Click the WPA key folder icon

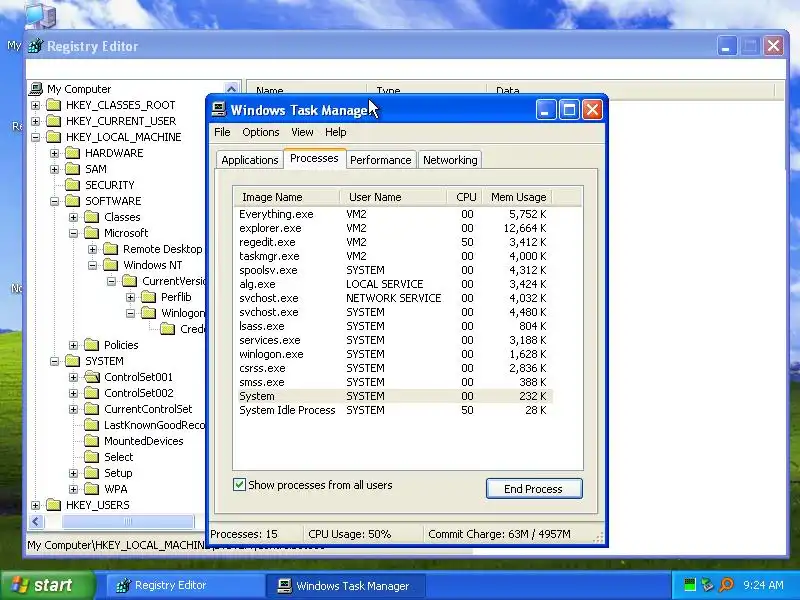click(x=91, y=489)
